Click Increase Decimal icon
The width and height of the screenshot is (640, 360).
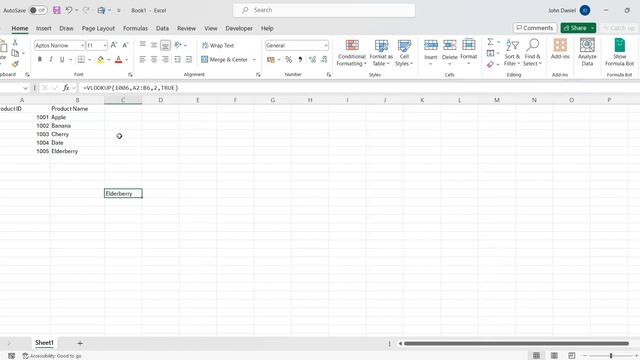(312, 60)
